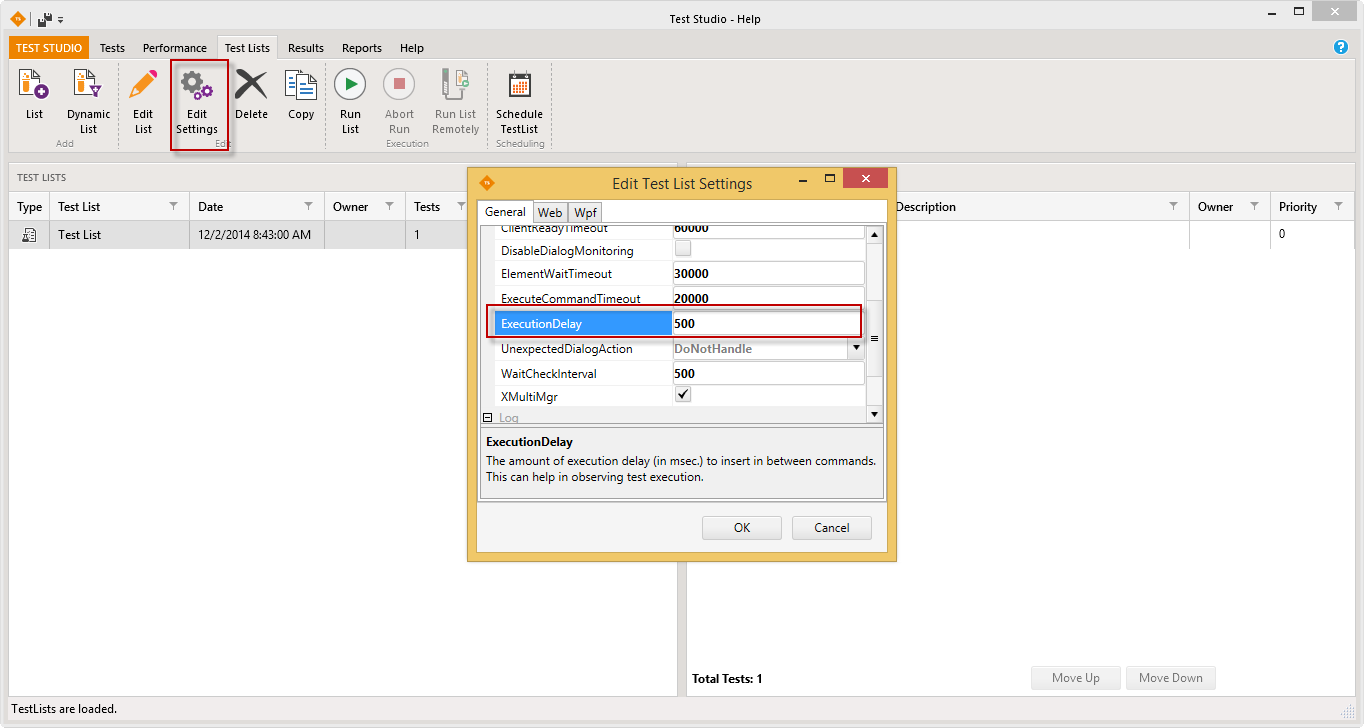The width and height of the screenshot is (1364, 728).
Task: Enable the DisableDialogMonitoring checkbox
Action: pyautogui.click(x=683, y=249)
